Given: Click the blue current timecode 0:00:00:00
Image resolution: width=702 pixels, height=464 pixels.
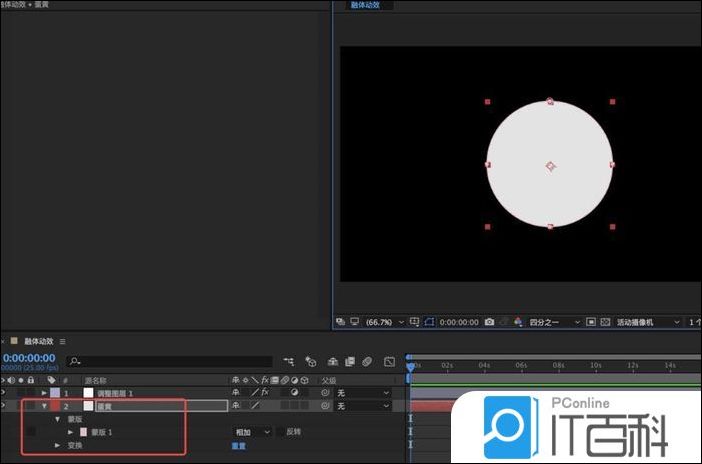Looking at the screenshot, I should pyautogui.click(x=28, y=357).
